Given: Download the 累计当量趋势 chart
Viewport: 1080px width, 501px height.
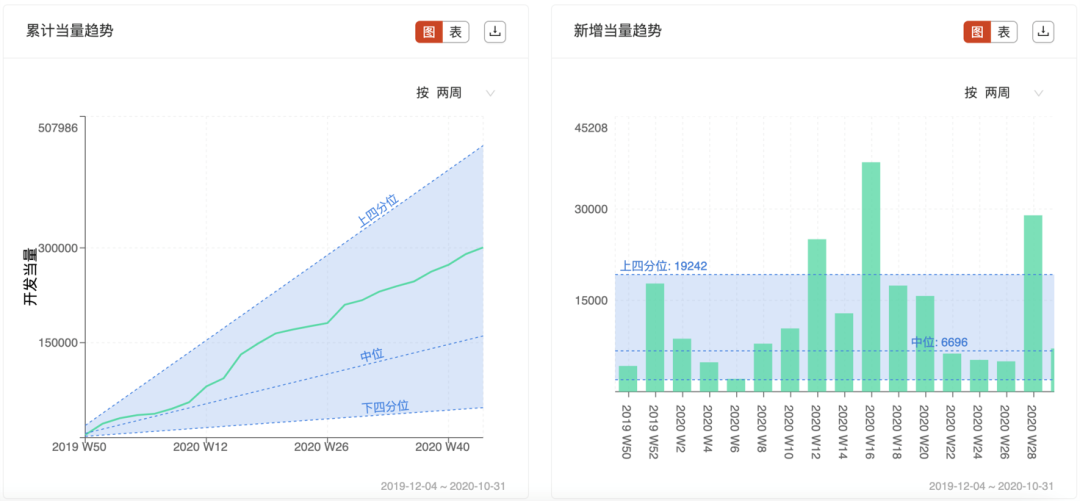Looking at the screenshot, I should [495, 32].
